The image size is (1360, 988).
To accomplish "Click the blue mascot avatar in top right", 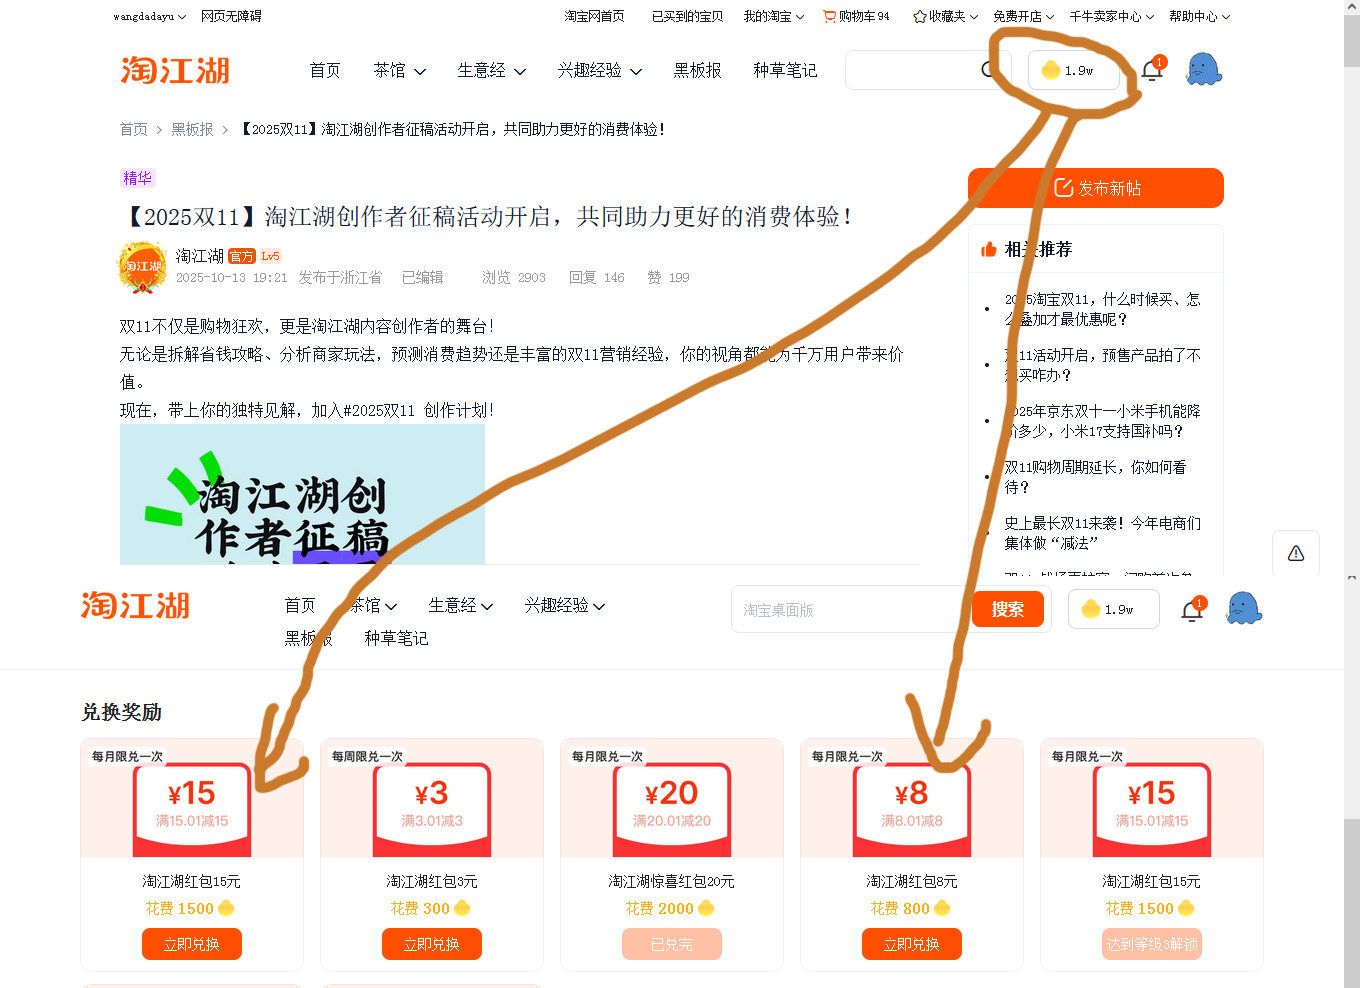I will [x=1203, y=68].
